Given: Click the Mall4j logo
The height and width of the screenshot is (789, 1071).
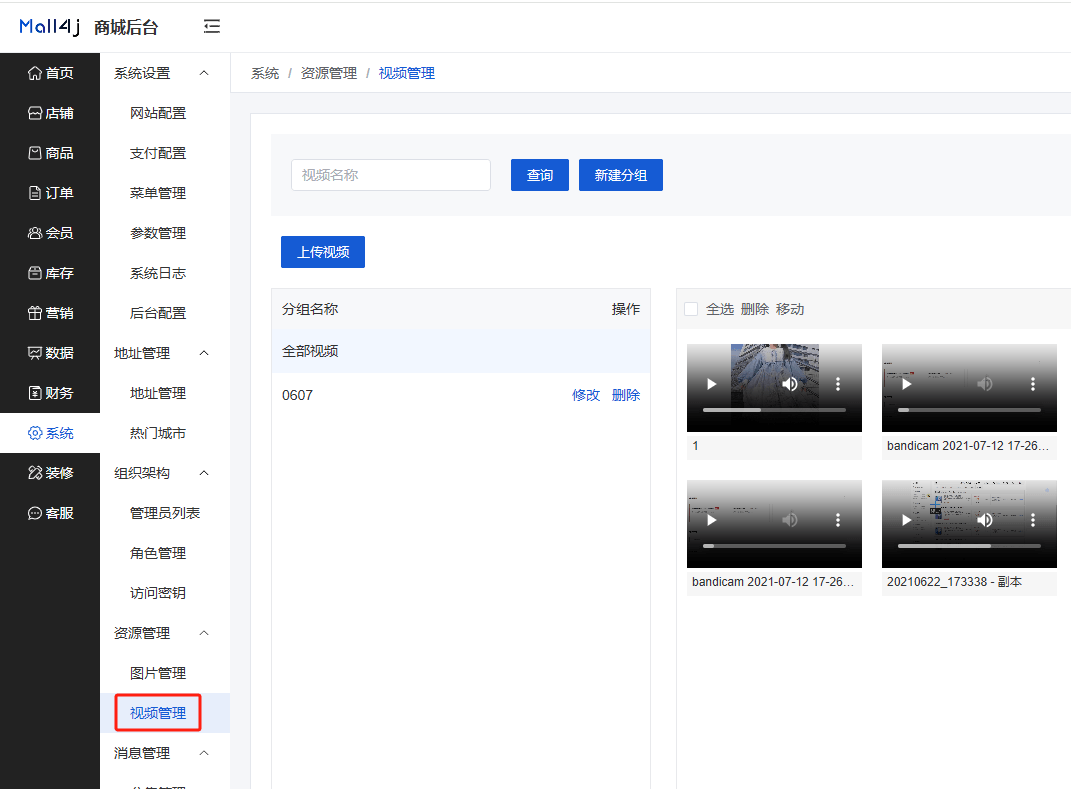Looking at the screenshot, I should pos(49,27).
